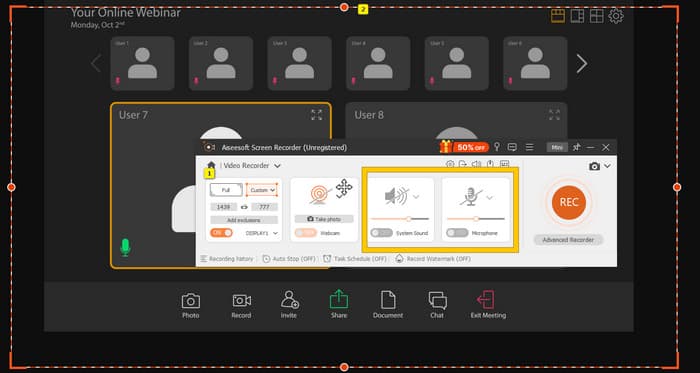This screenshot has height=373, width=700.
Task: Open the hamburger menu in recorder title bar
Action: coord(529,147)
